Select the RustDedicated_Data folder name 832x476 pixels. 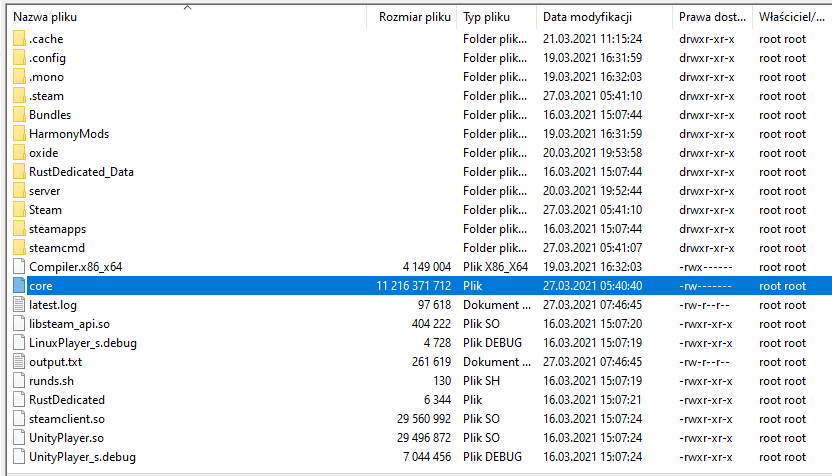(81, 172)
